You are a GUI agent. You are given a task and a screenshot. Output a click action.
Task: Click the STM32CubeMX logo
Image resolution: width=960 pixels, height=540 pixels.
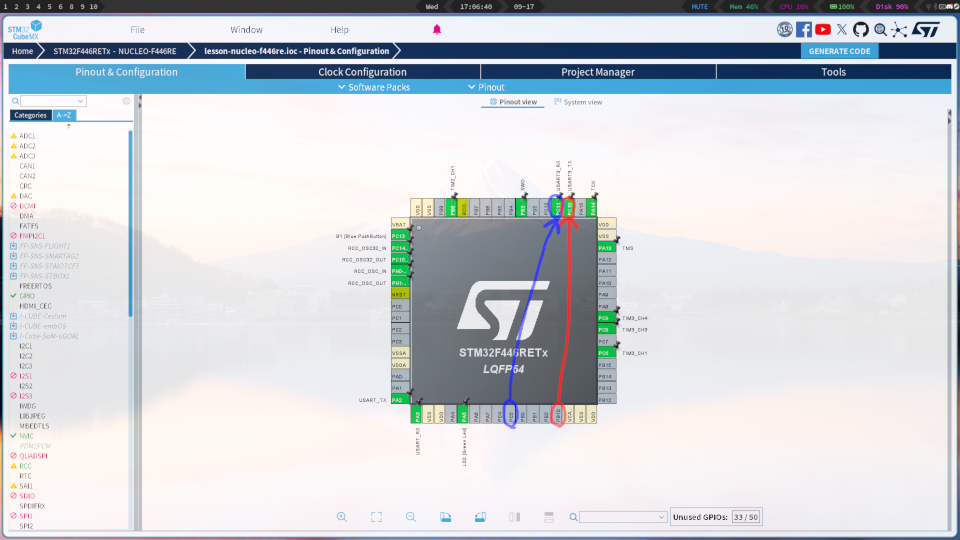[25, 30]
